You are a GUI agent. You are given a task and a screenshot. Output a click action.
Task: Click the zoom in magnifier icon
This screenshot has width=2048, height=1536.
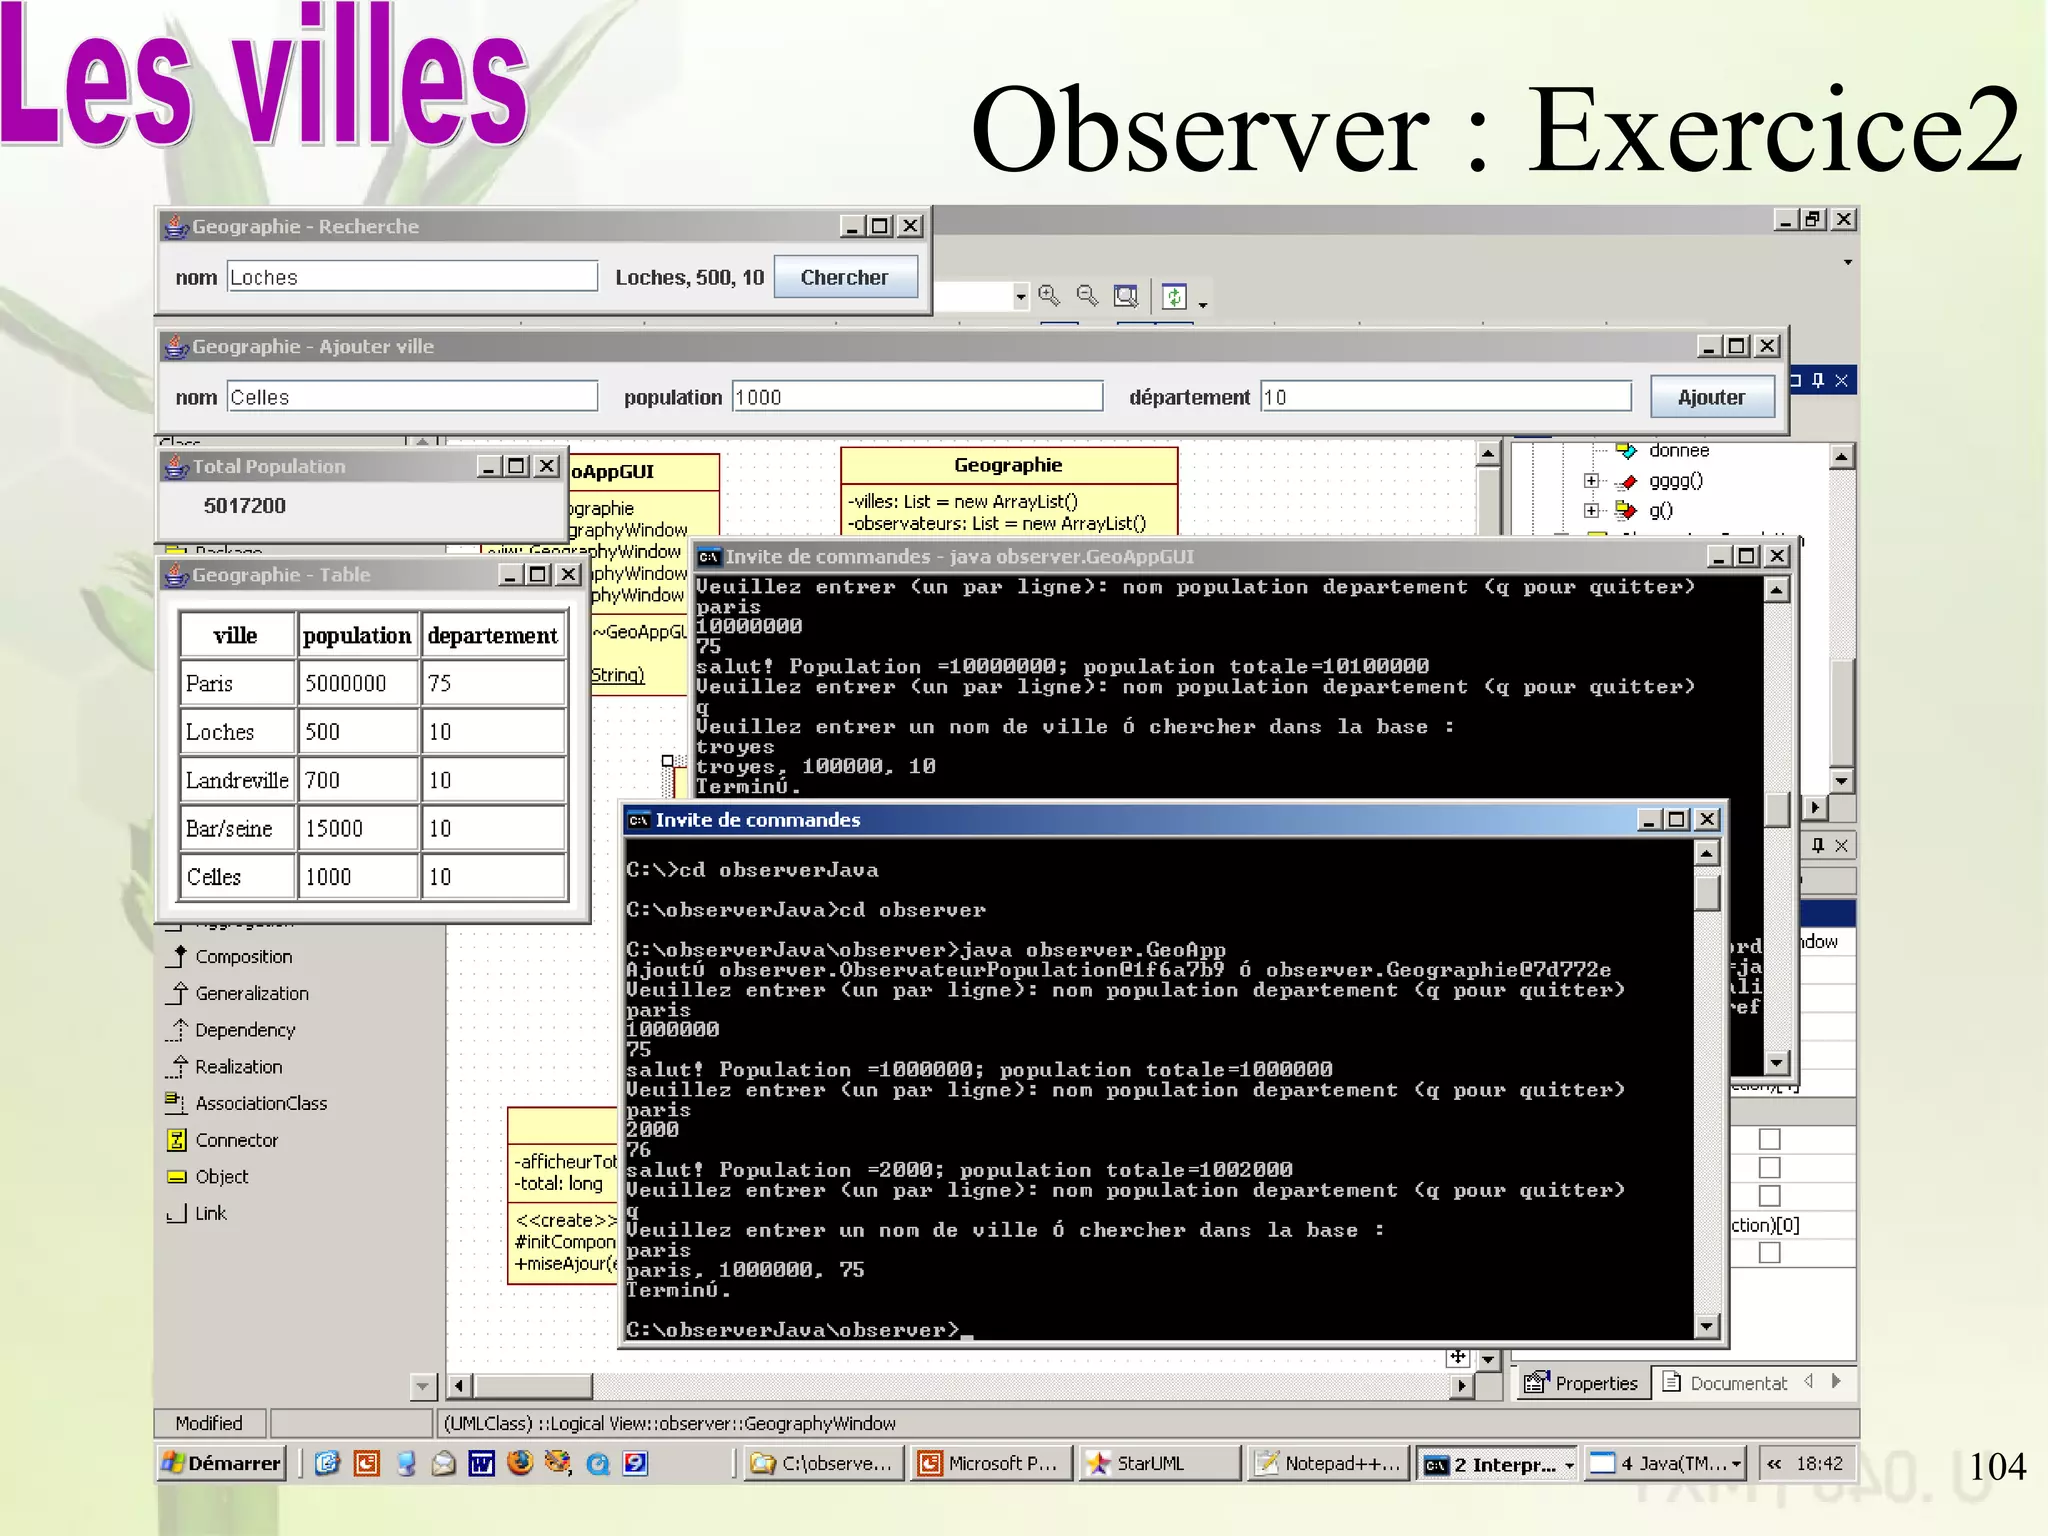(x=1048, y=295)
